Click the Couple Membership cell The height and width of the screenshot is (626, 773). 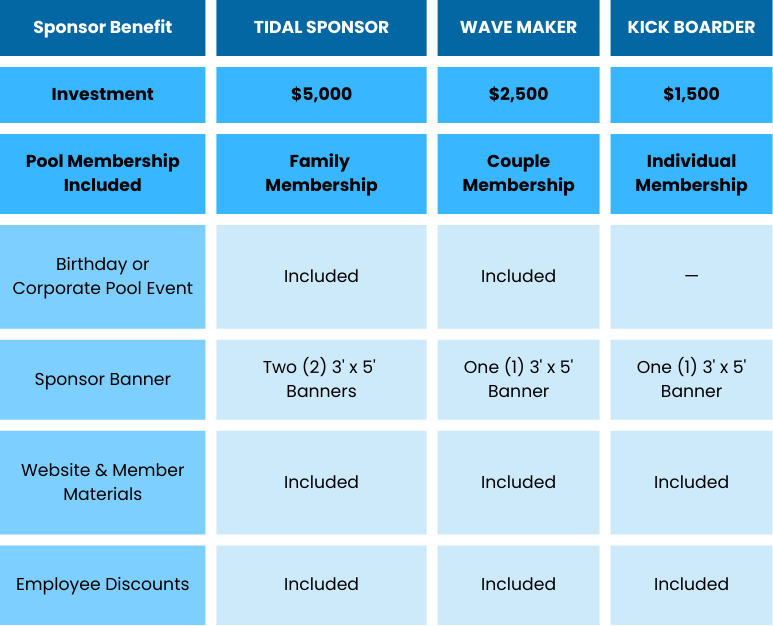click(518, 173)
